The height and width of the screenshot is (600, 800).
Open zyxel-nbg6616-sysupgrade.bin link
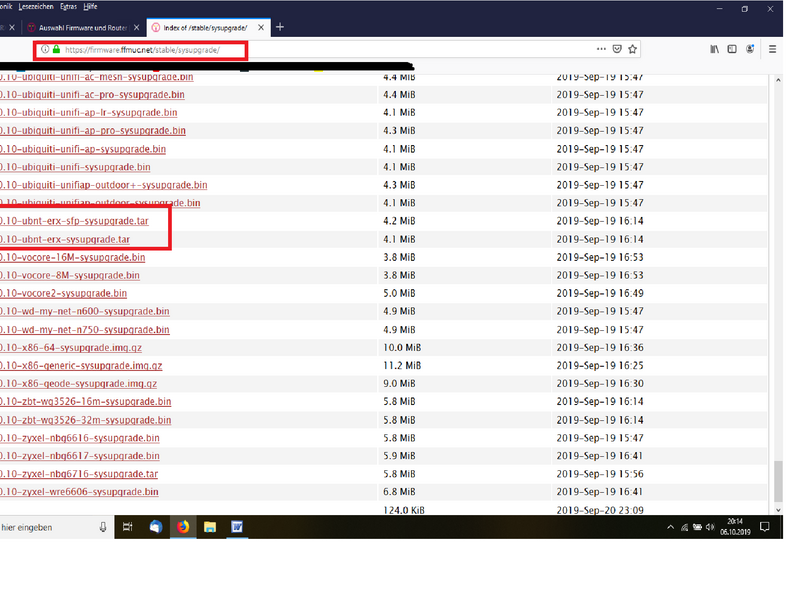80,438
